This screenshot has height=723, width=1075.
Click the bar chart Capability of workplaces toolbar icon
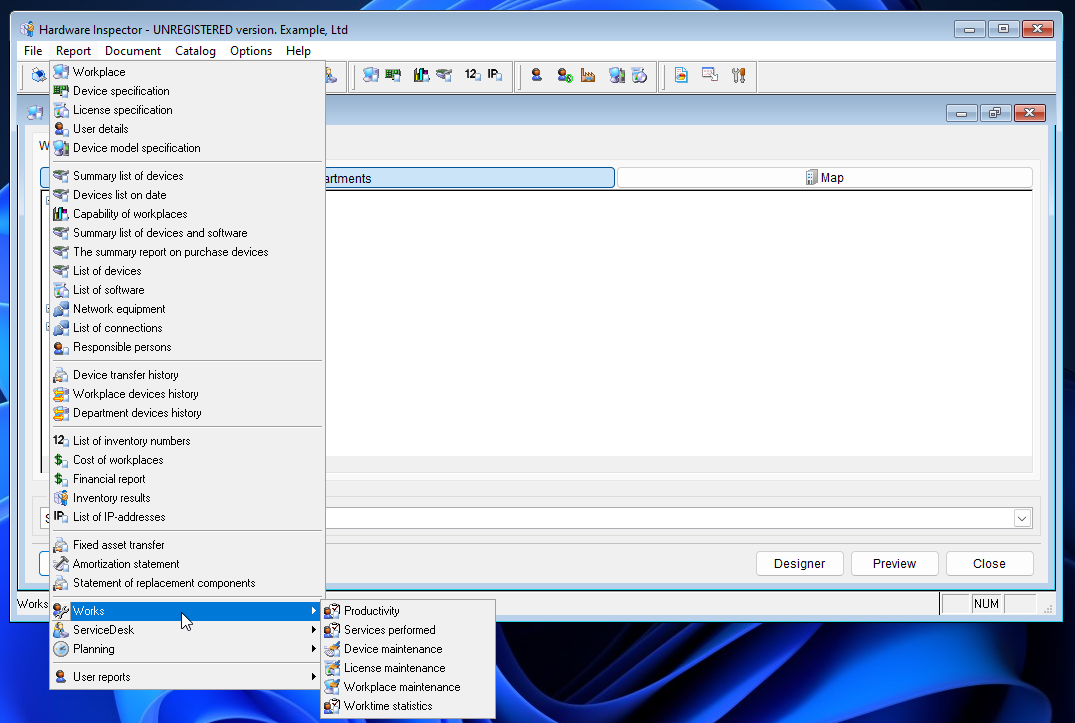click(x=421, y=75)
